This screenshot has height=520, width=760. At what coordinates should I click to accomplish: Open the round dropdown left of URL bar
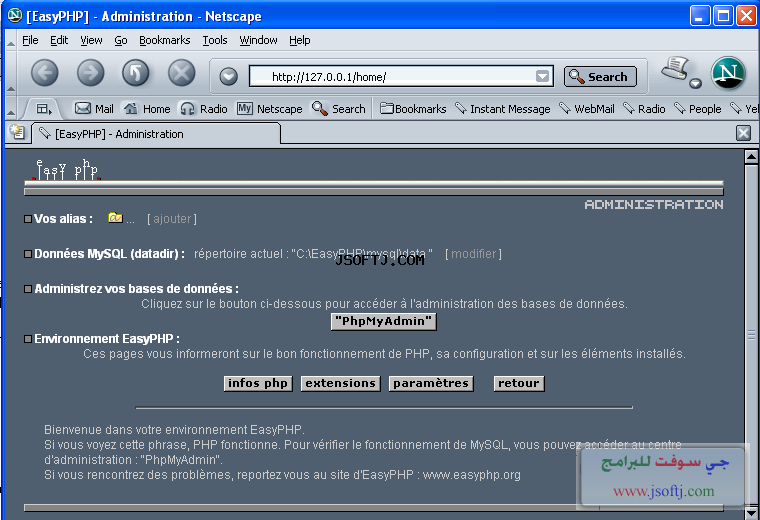point(228,76)
